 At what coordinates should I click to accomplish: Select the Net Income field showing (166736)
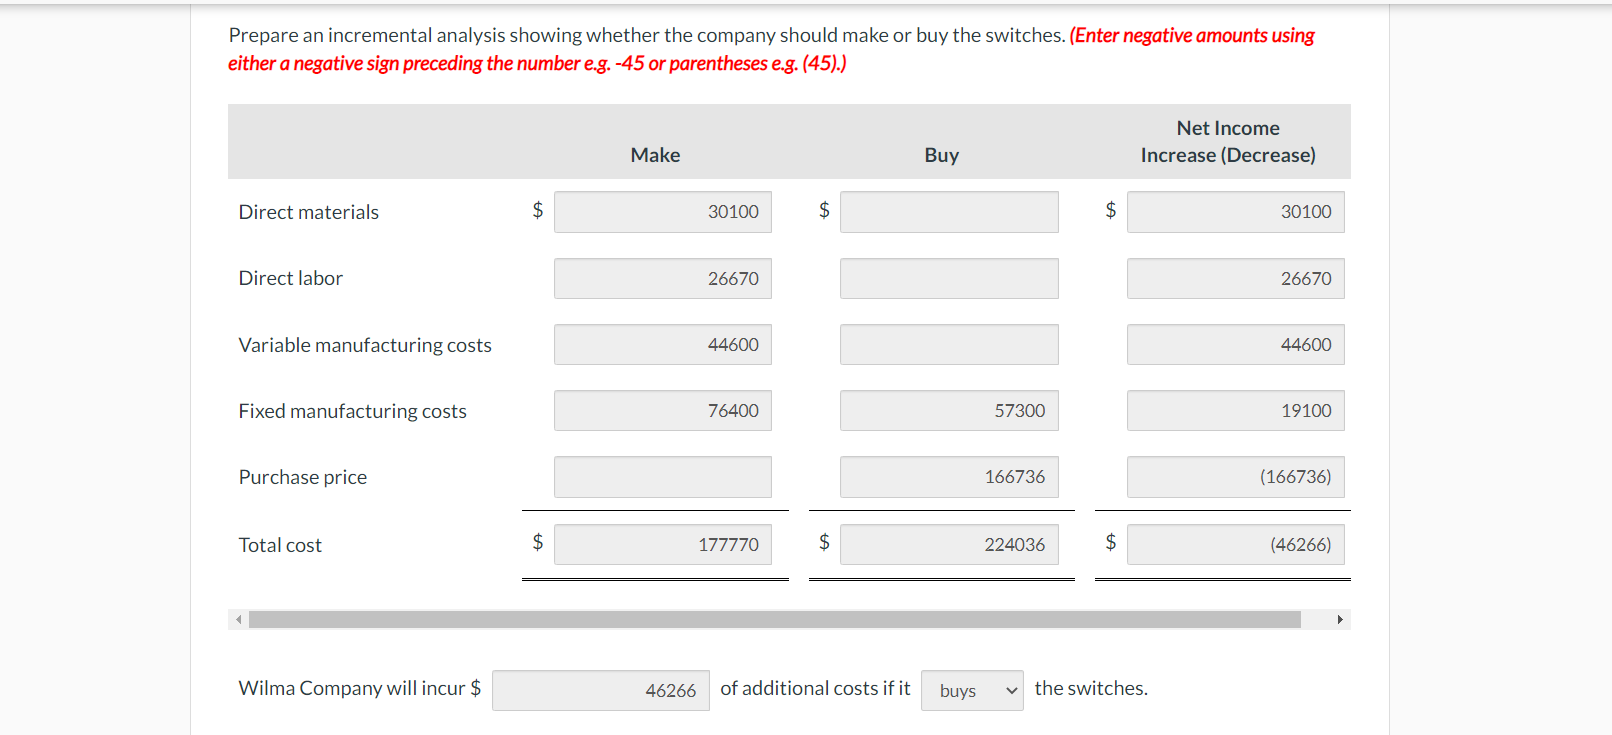tap(1235, 477)
